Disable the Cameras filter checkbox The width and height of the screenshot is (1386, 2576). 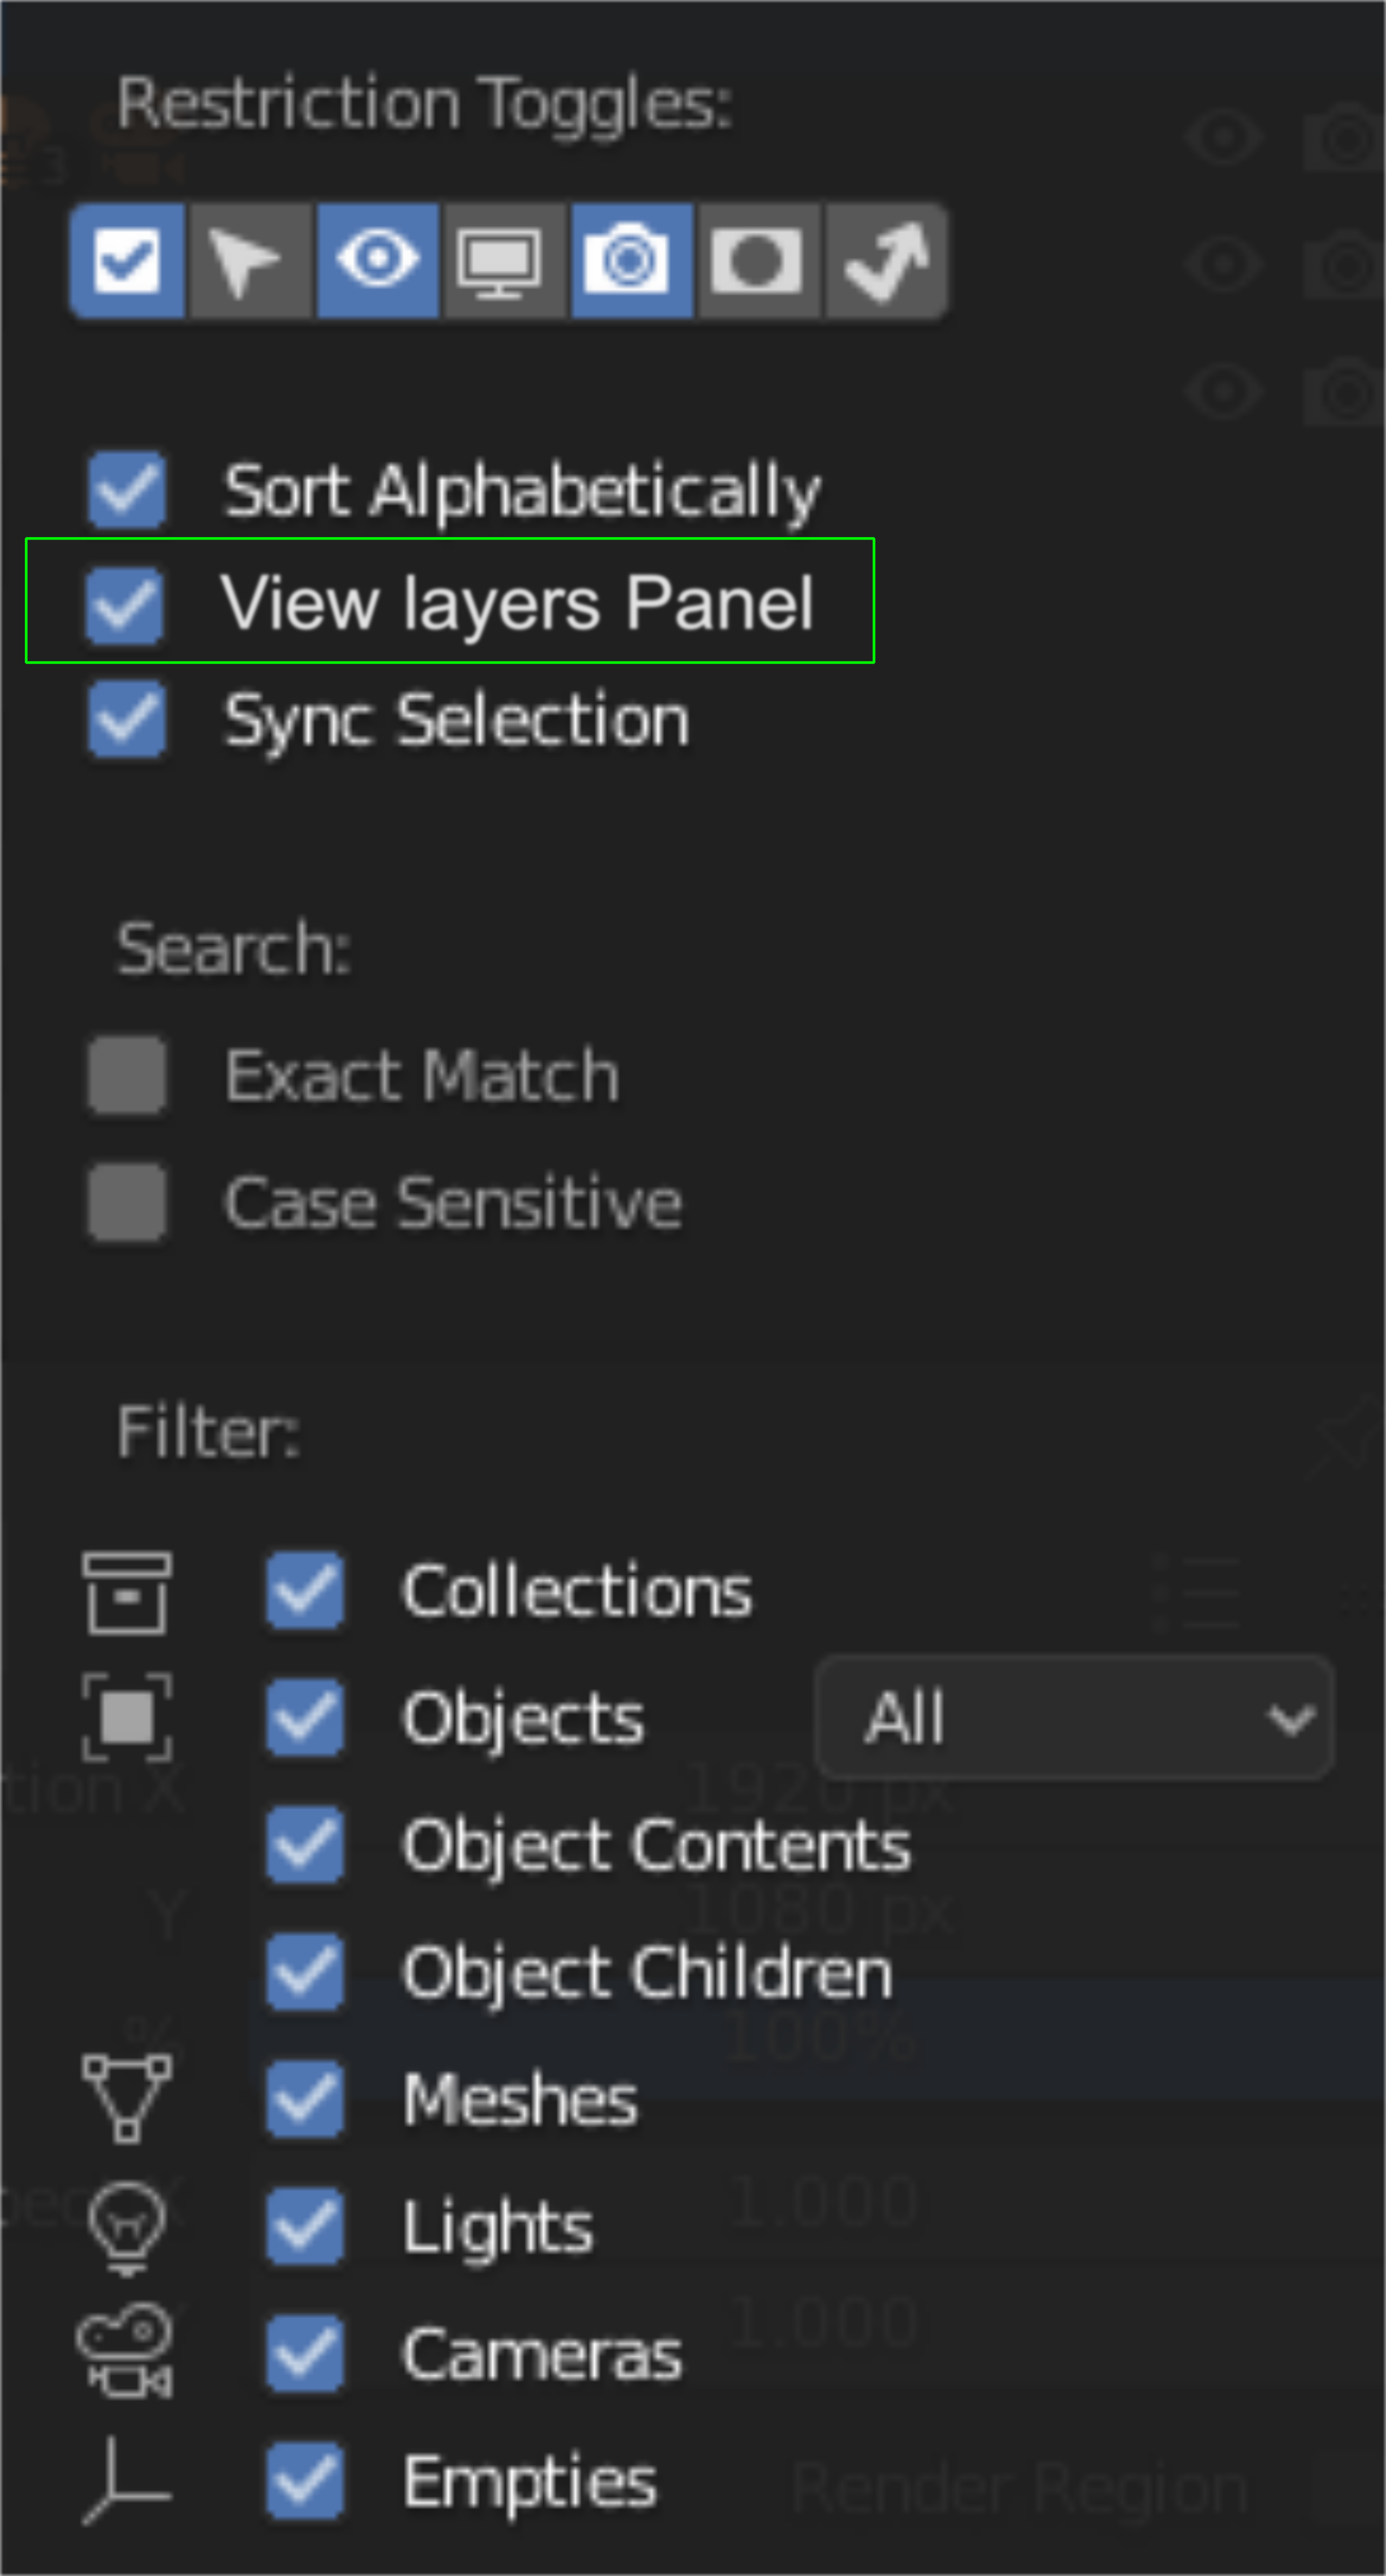pyautogui.click(x=305, y=2353)
